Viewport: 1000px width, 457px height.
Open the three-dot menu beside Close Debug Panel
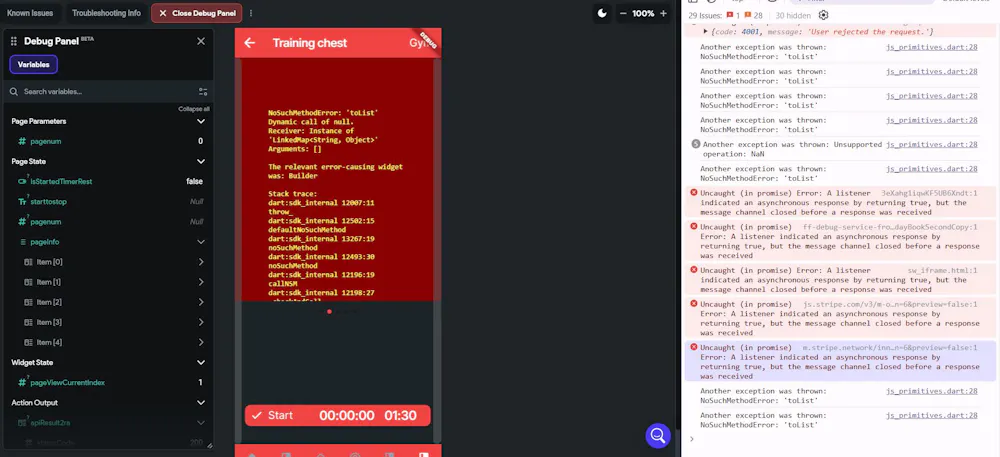click(x=251, y=13)
